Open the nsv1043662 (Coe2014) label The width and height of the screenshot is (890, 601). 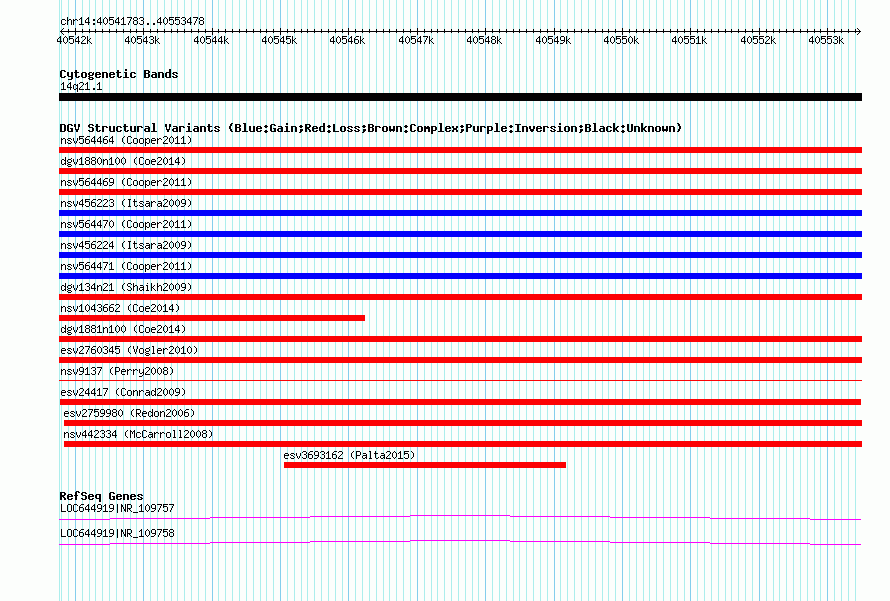click(x=120, y=308)
